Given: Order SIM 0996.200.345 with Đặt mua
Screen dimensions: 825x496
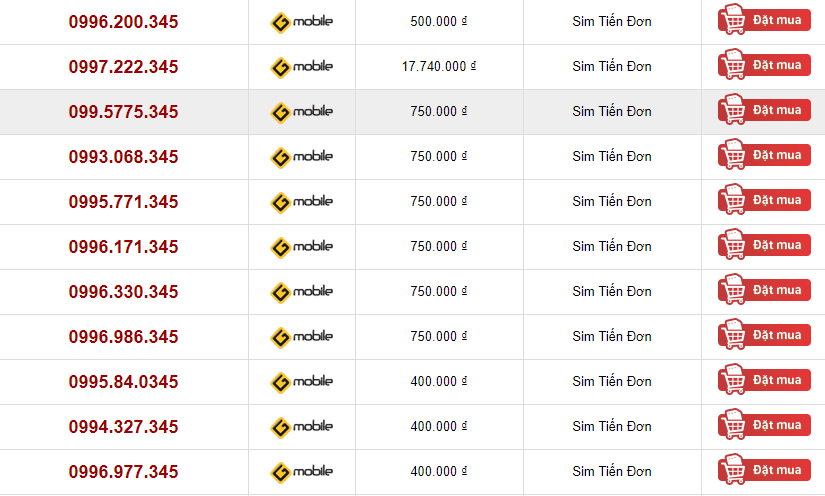Looking at the screenshot, I should (764, 19).
